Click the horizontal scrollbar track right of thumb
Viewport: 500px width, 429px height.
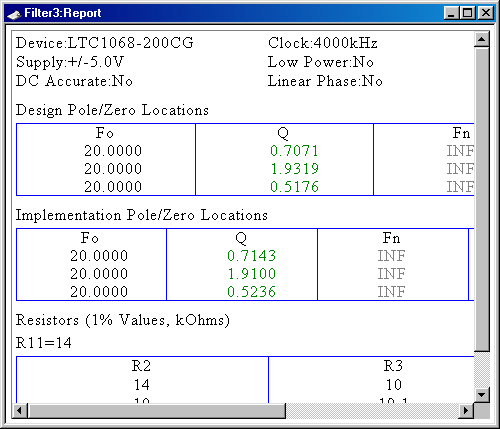pyautogui.click(x=372, y=410)
